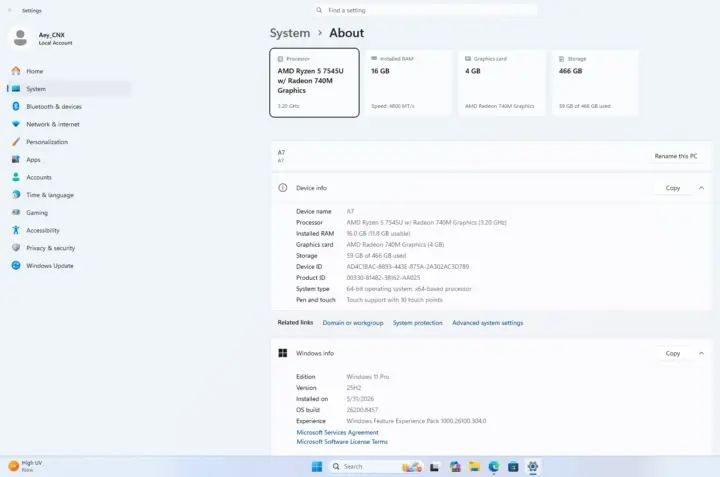Click the 16.0 GB installed RAM value
Screen dimensions: 720x477
click(x=378, y=234)
